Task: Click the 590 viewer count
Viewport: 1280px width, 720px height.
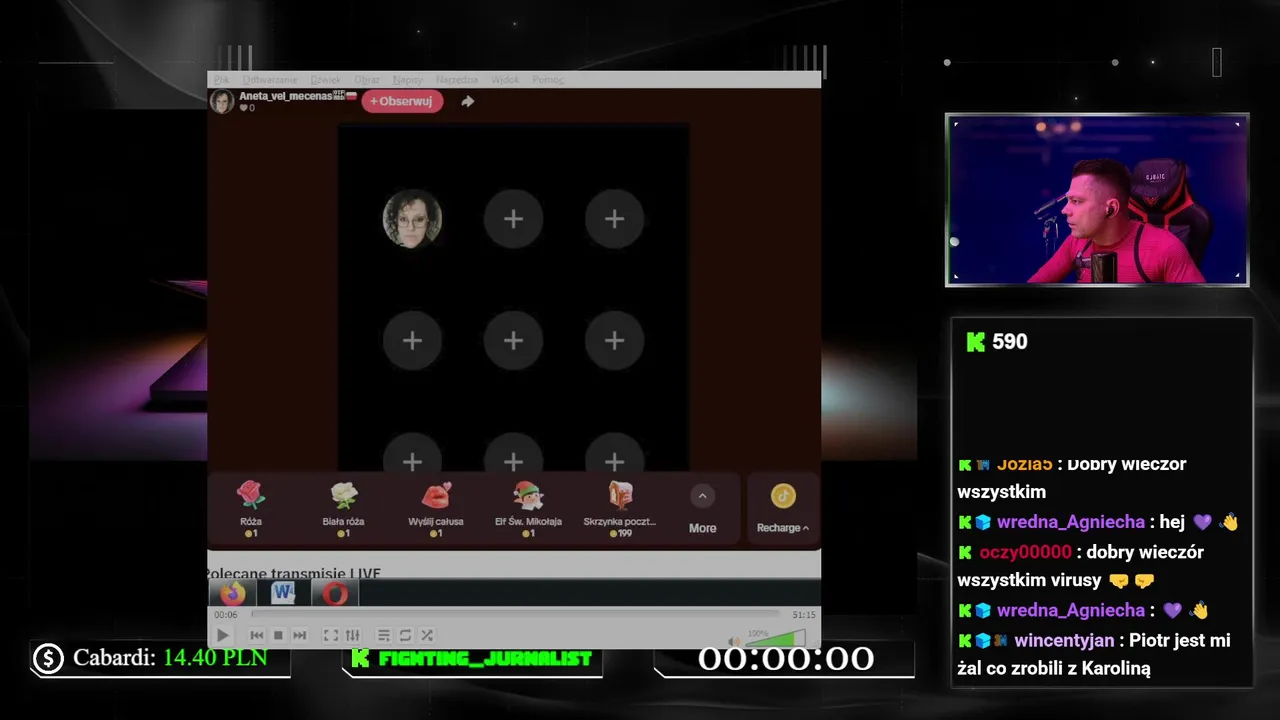Action: pos(1010,342)
